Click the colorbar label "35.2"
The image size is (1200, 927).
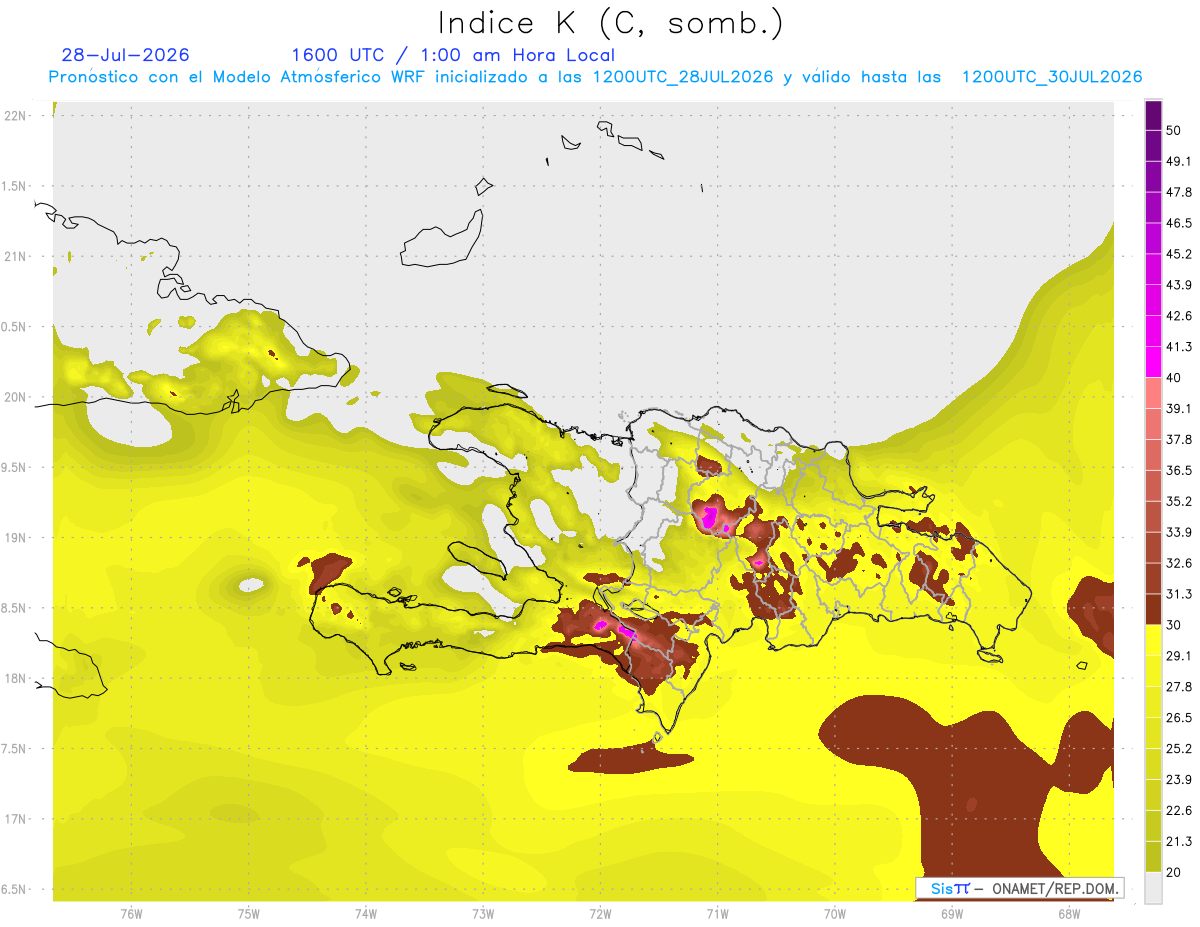tap(1179, 501)
